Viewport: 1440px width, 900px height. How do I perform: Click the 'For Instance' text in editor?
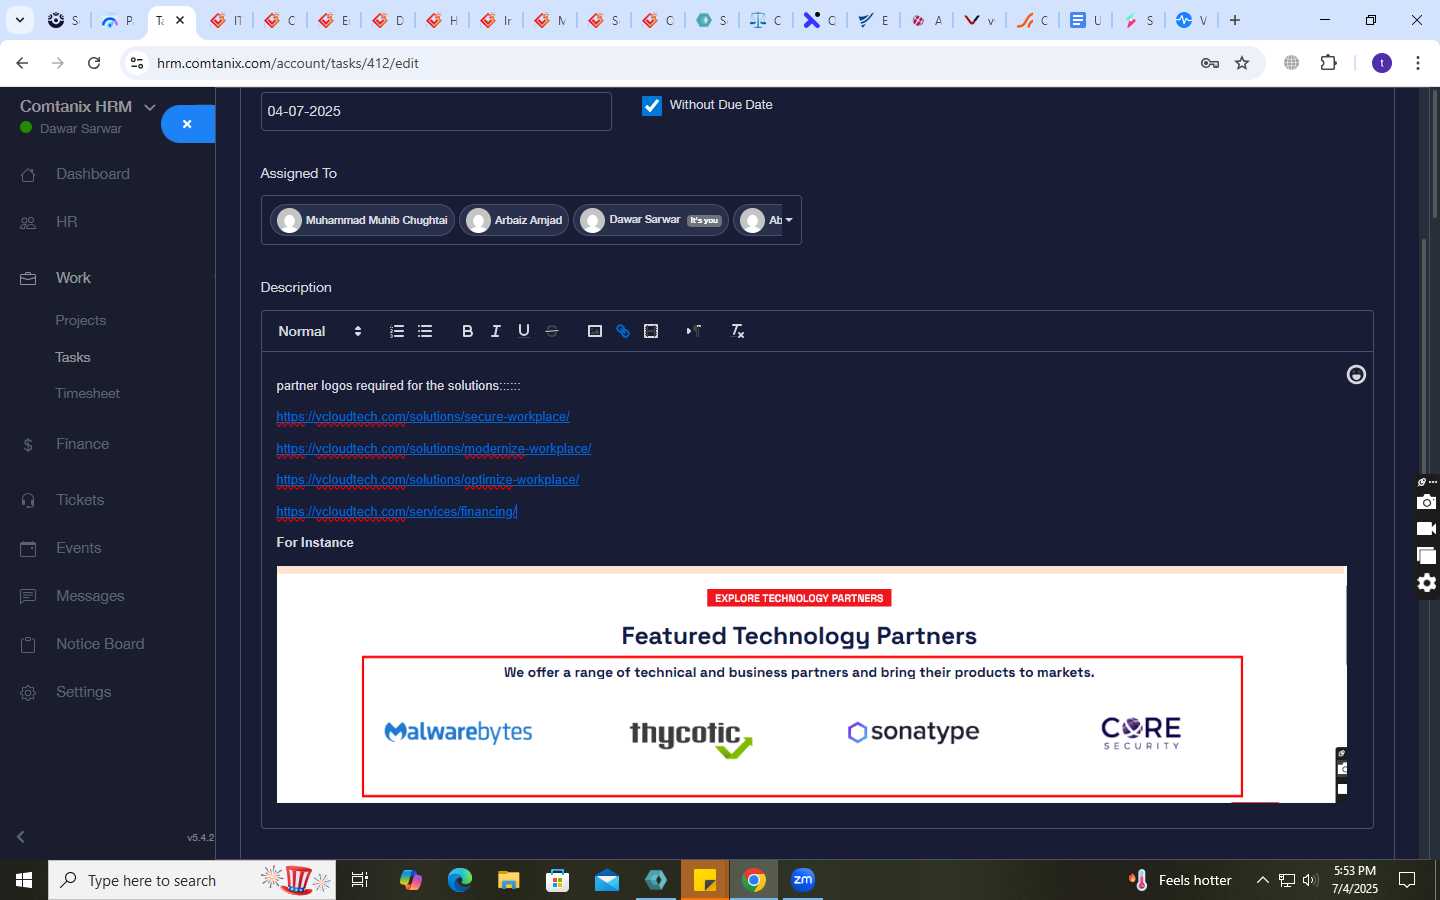[315, 543]
